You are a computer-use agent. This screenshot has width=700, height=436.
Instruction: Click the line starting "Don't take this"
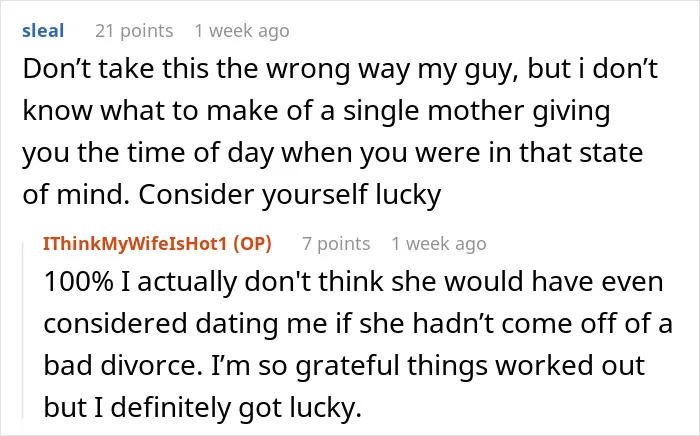[x=340, y=71]
